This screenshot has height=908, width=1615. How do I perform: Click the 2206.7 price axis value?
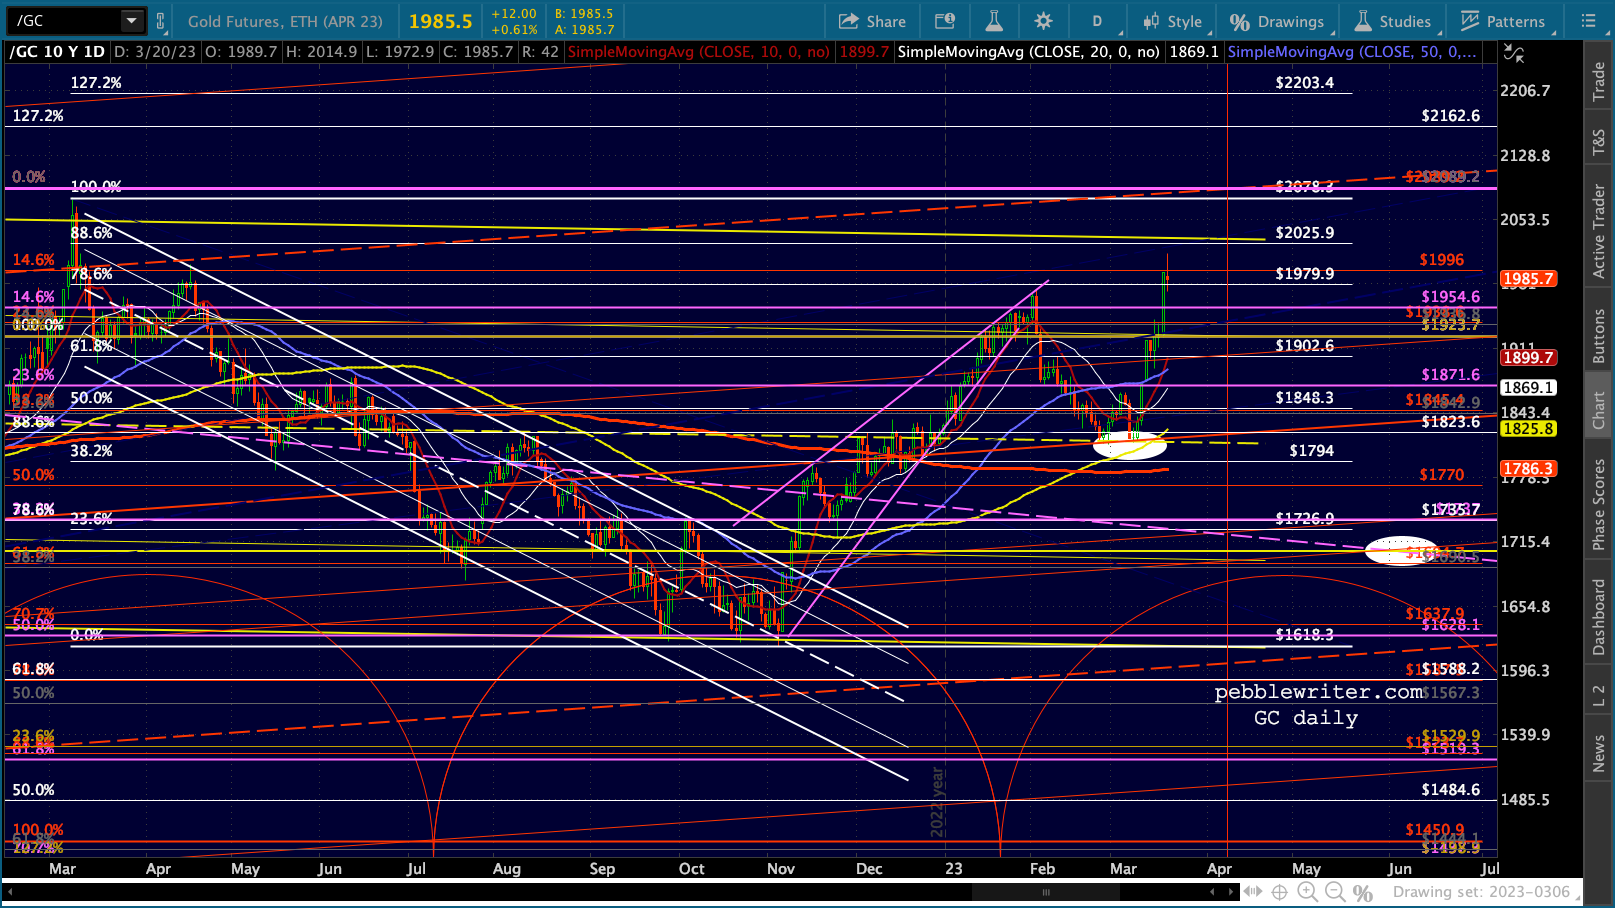[1525, 91]
